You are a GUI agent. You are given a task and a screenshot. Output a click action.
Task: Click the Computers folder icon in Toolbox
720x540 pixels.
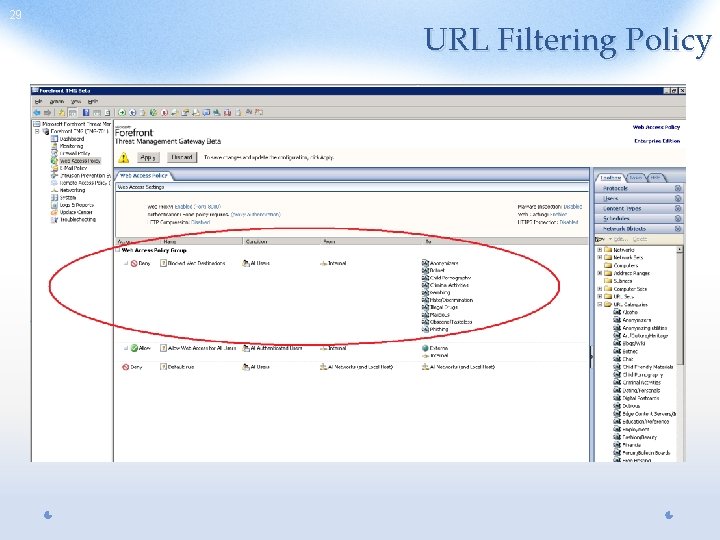608,265
